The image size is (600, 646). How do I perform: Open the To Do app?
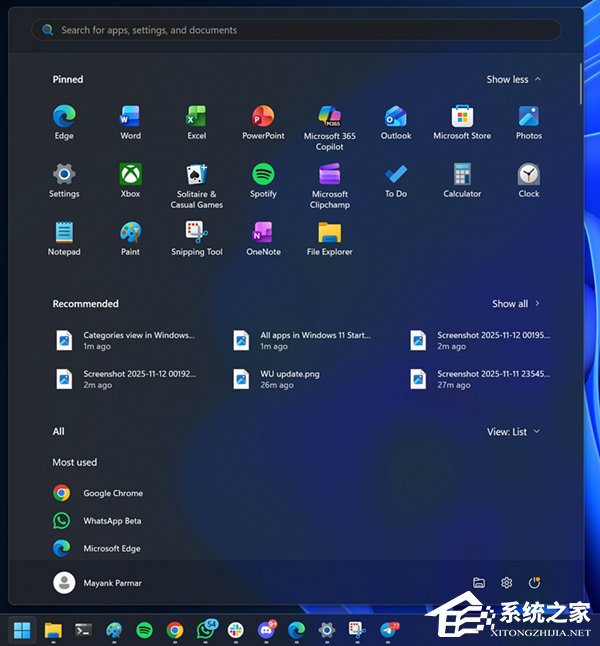tap(396, 180)
